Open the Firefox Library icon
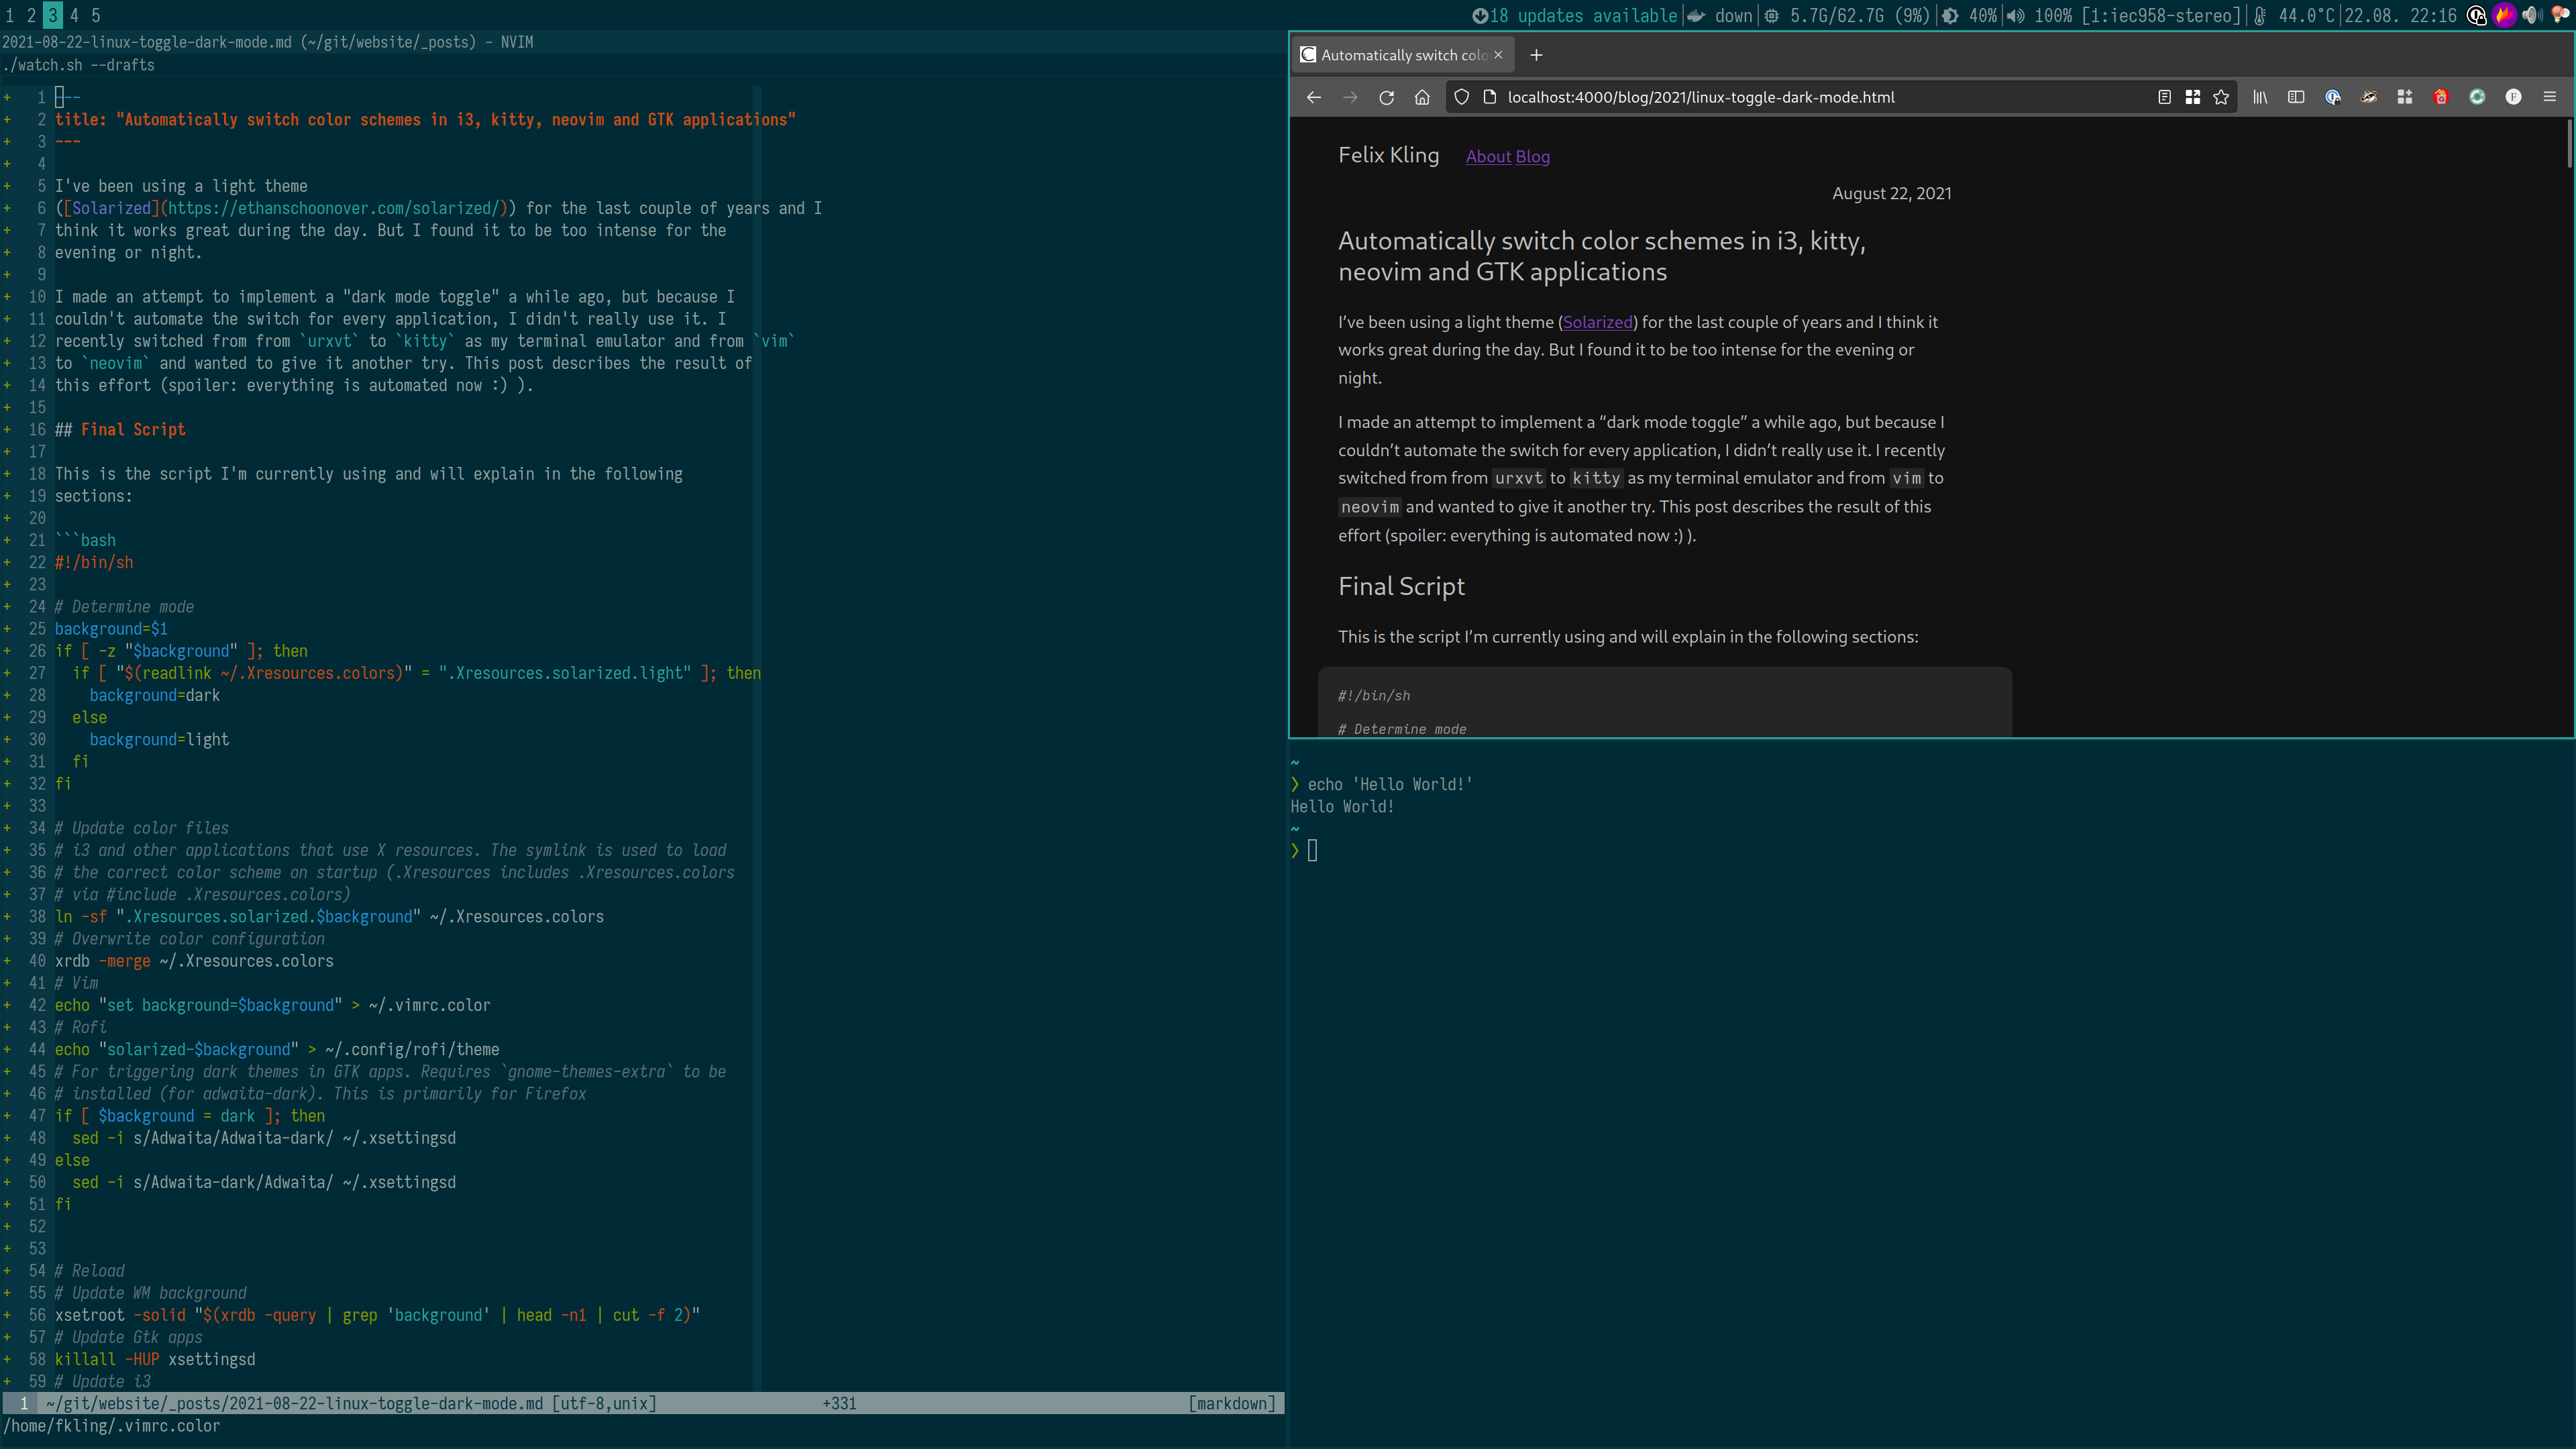 click(x=2260, y=97)
